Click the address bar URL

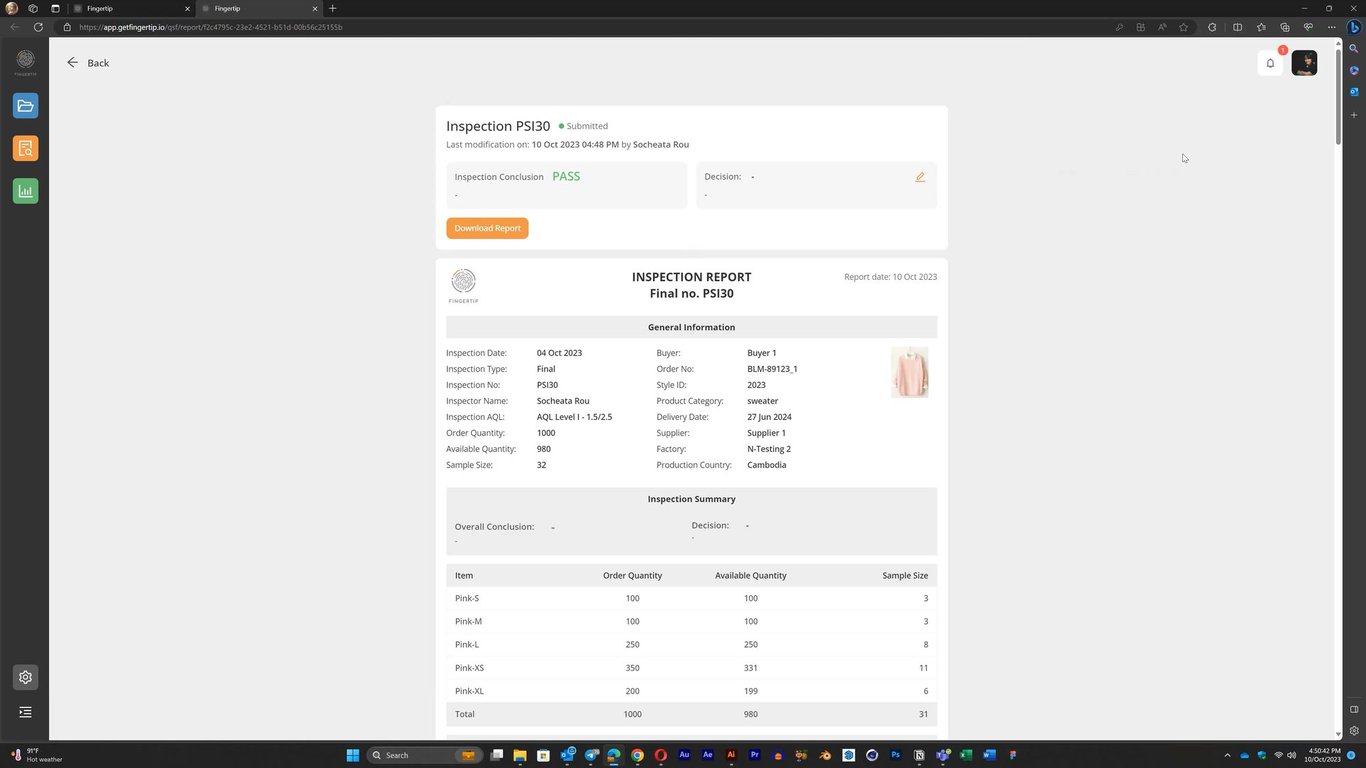pyautogui.click(x=210, y=27)
